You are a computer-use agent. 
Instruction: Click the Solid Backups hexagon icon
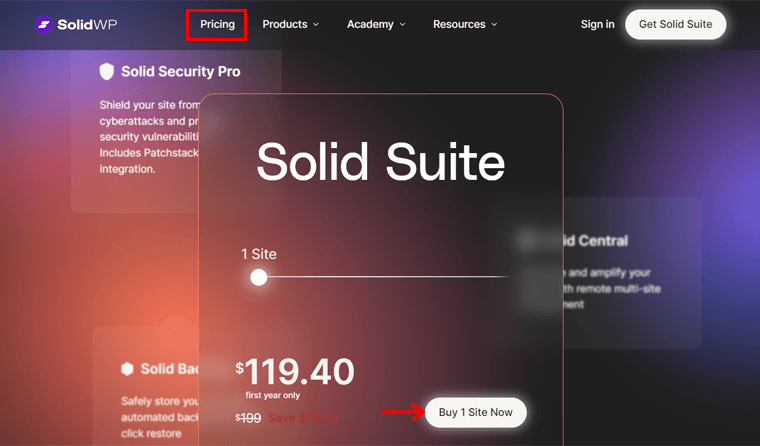pos(127,369)
